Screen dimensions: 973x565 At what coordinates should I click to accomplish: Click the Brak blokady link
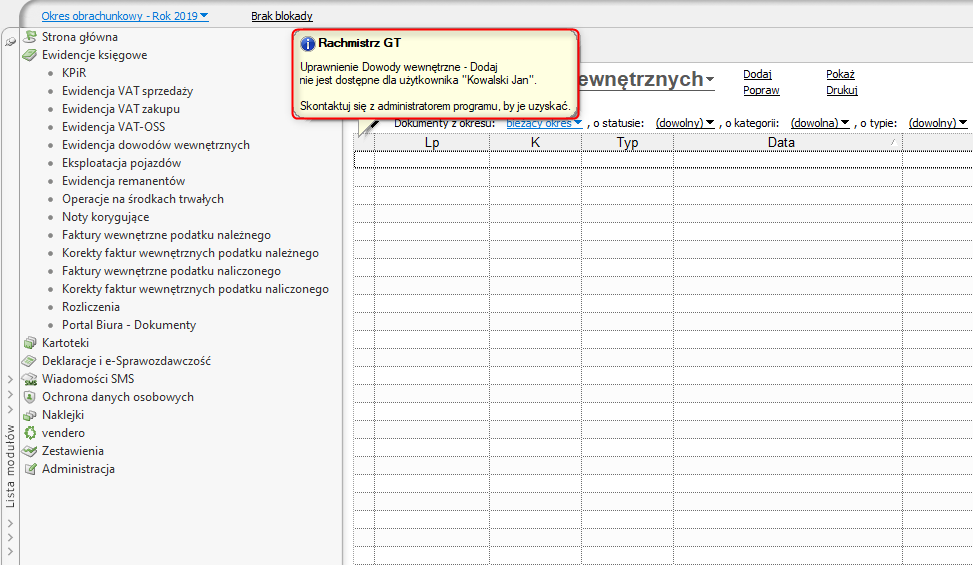pyautogui.click(x=282, y=16)
